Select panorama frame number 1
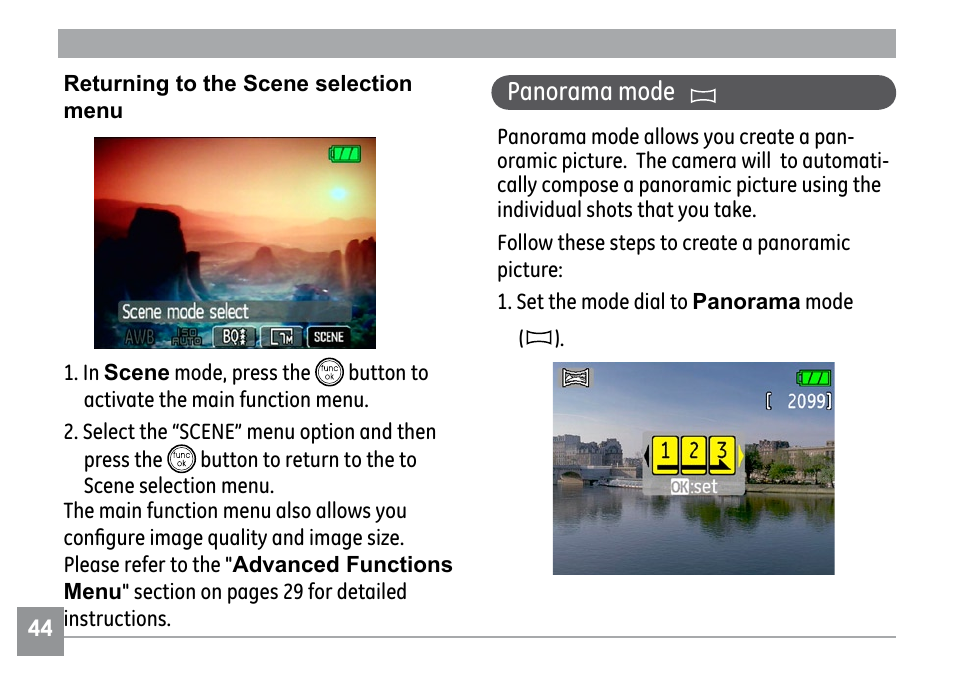 (666, 454)
